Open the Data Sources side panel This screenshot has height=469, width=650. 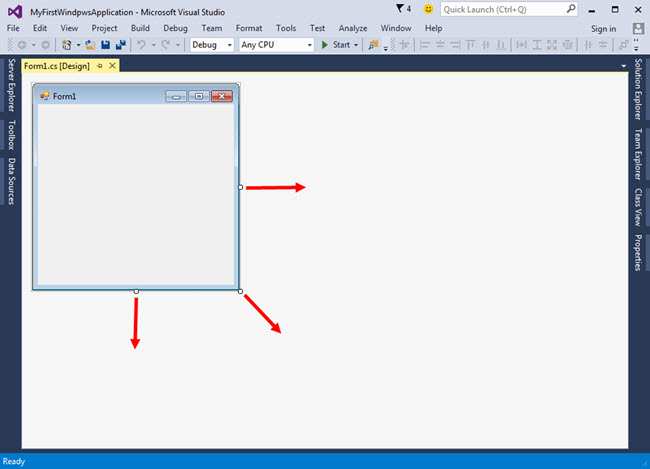[11, 181]
